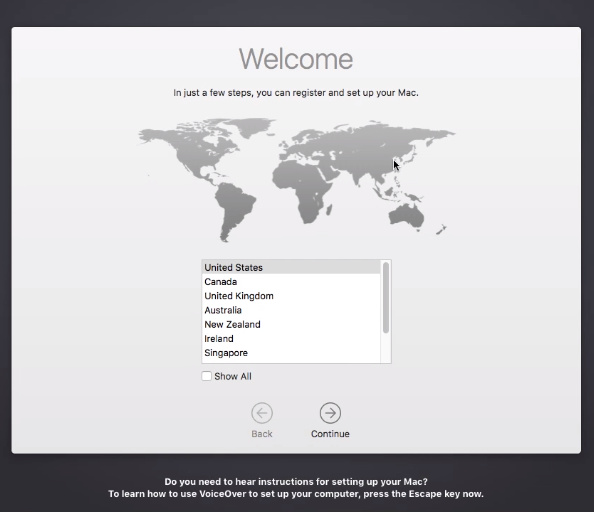Click the Show All label text
594x512 pixels.
coord(233,376)
